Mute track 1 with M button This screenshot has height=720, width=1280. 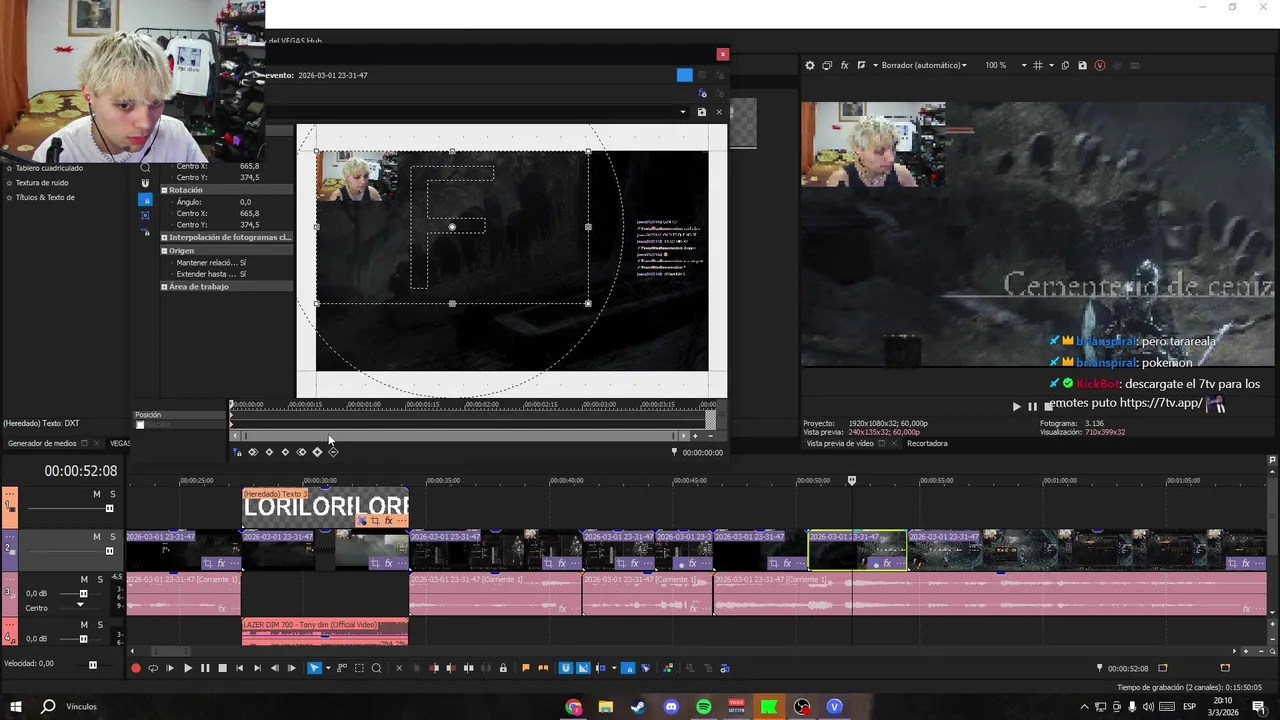coord(97,494)
